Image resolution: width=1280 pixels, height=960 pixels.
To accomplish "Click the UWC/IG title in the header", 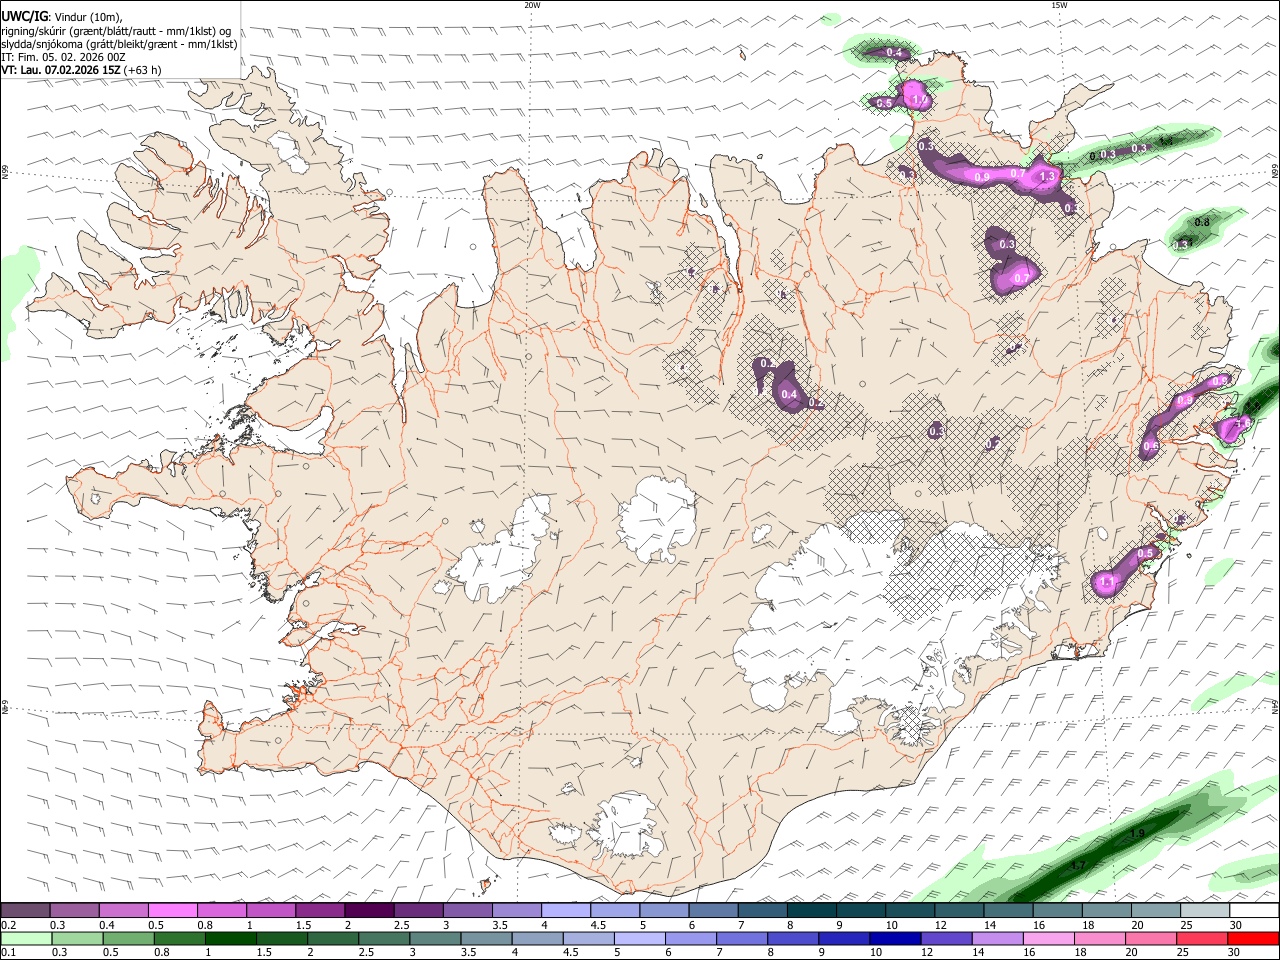I will 24,17.
